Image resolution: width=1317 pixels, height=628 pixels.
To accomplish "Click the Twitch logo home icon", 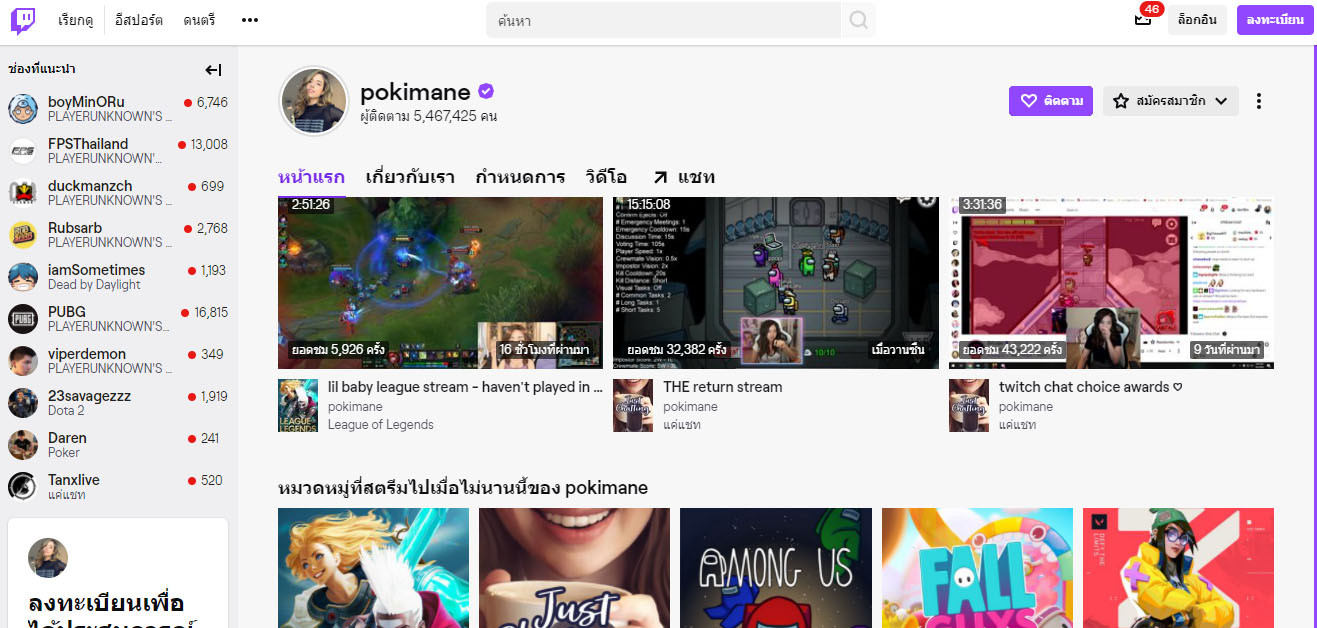I will tap(24, 20).
